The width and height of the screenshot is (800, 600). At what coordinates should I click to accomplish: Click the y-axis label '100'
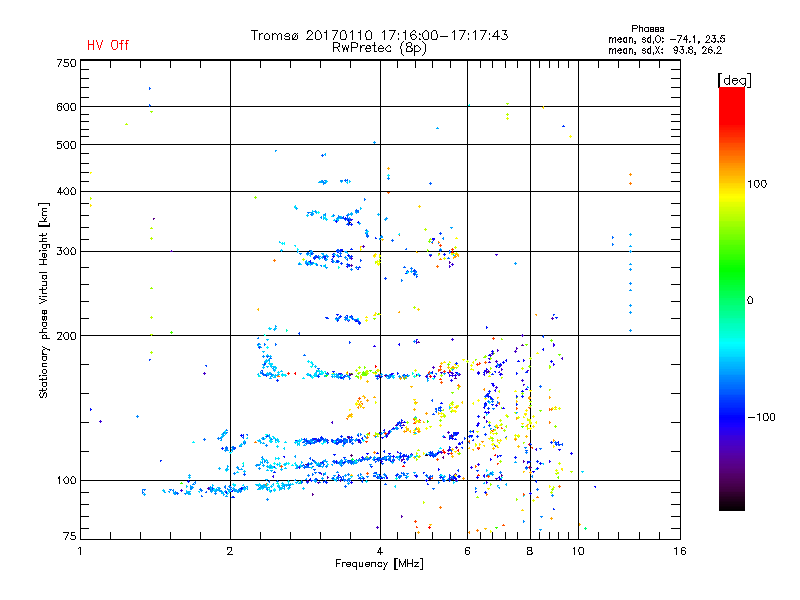(x=66, y=481)
